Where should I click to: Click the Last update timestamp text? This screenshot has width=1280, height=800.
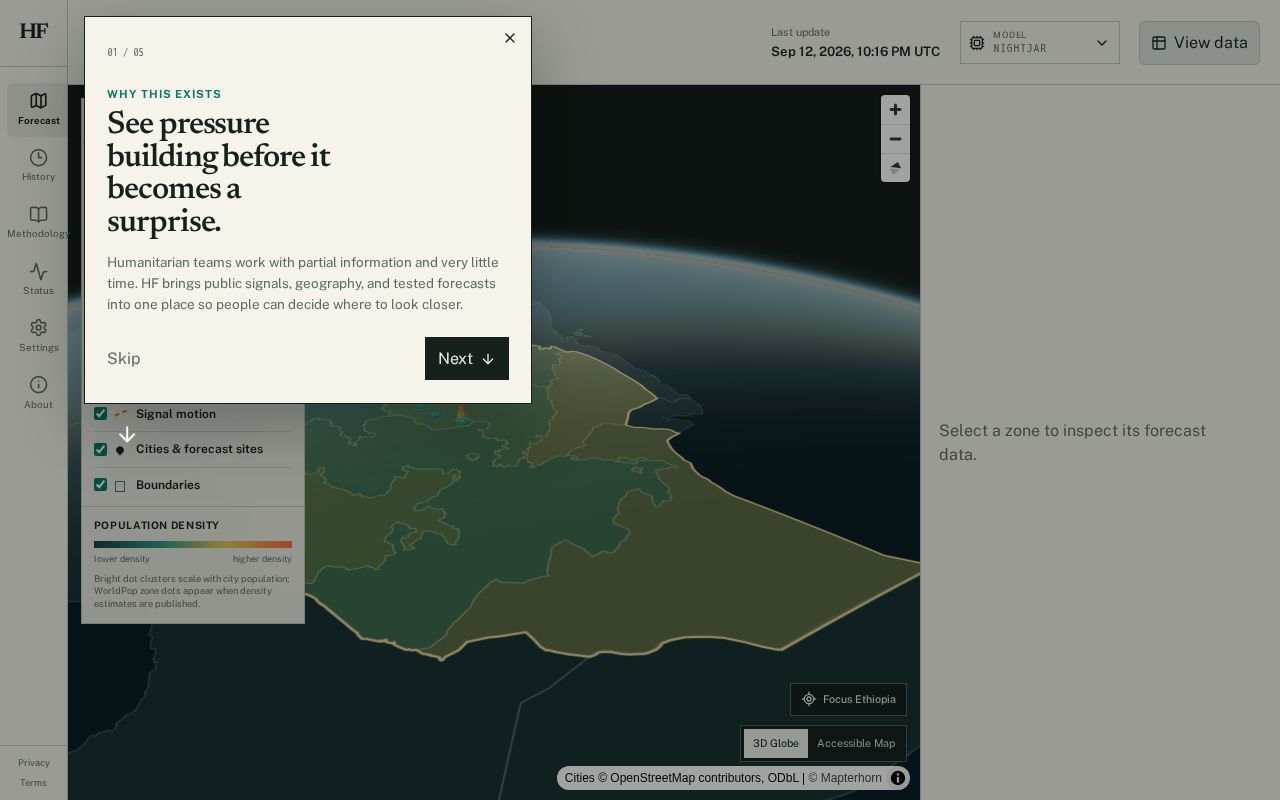coord(855,51)
